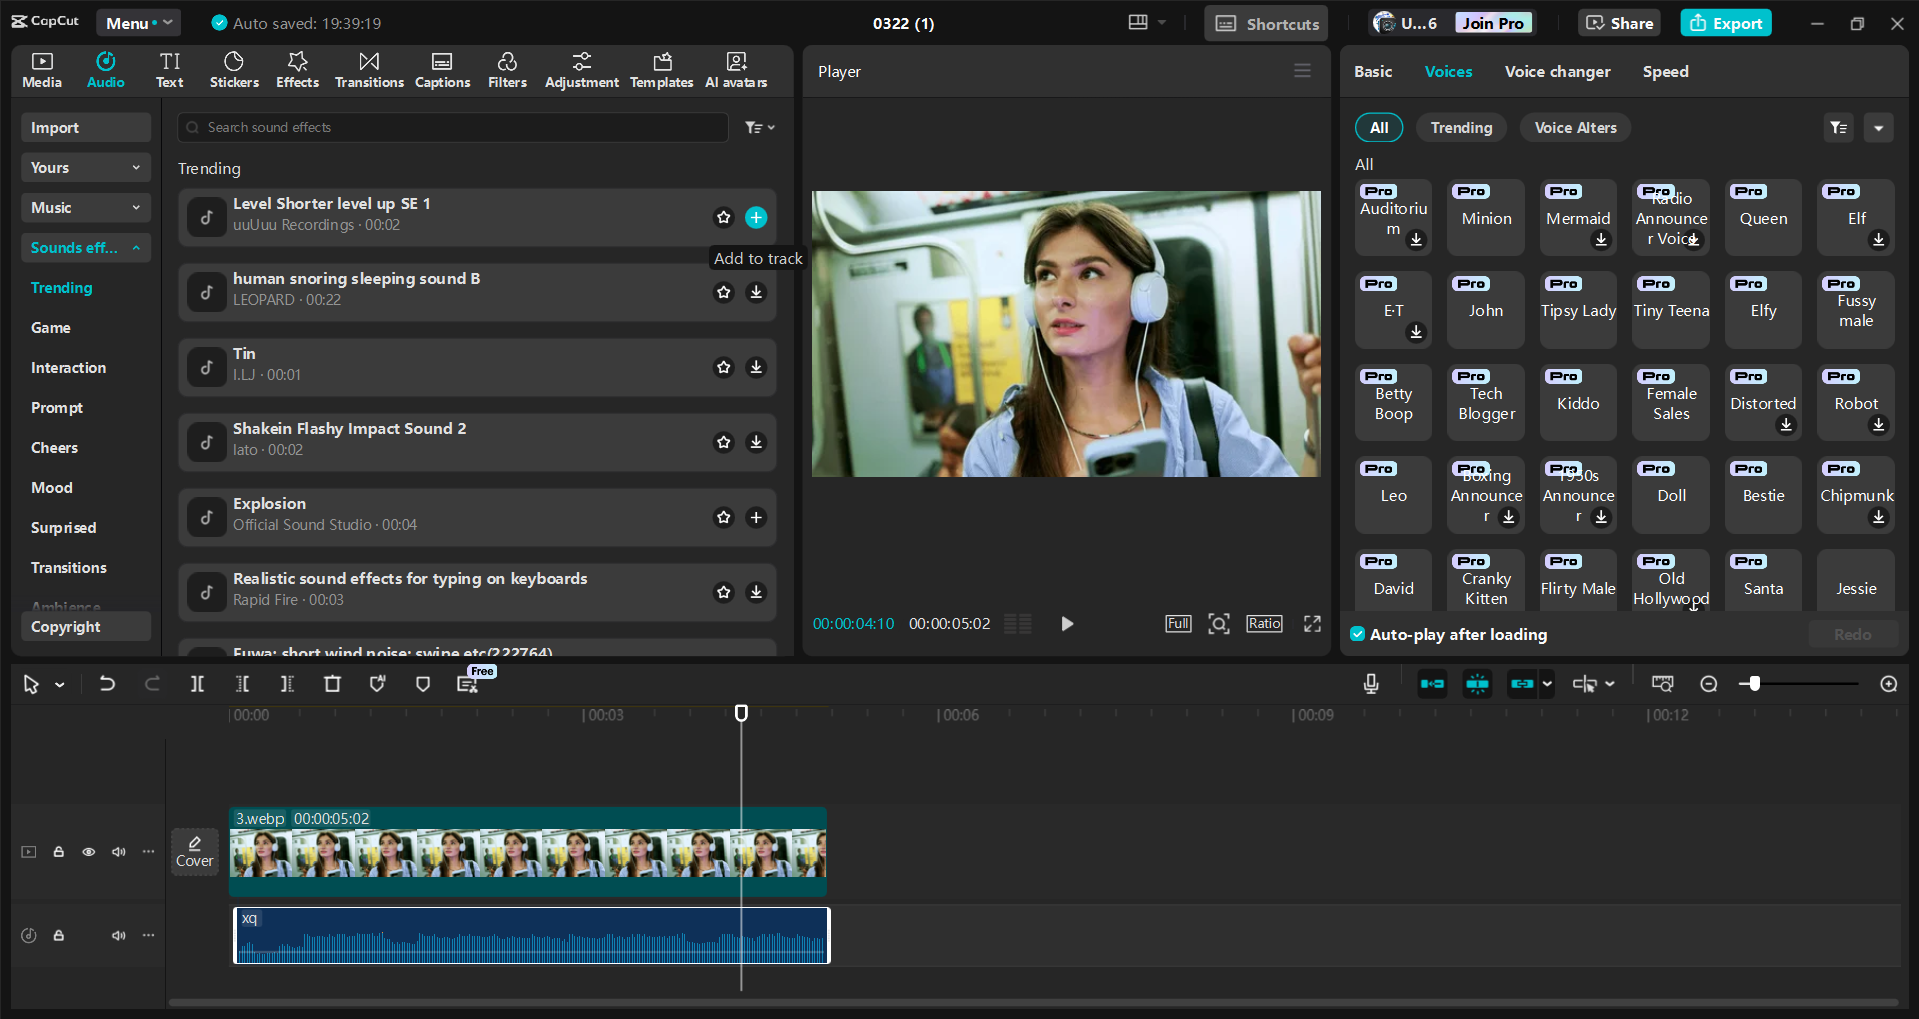Click the Record voiceover microphone icon
This screenshot has width=1919, height=1019.
1370,684
